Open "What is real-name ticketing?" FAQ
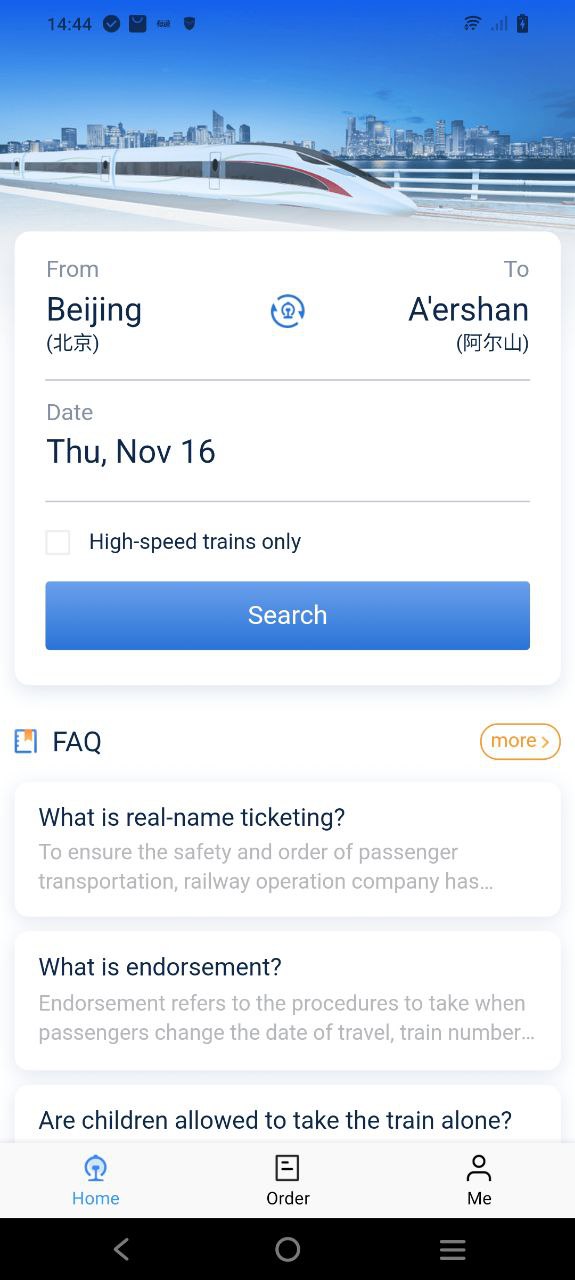This screenshot has height=1280, width=575. pyautogui.click(x=288, y=849)
